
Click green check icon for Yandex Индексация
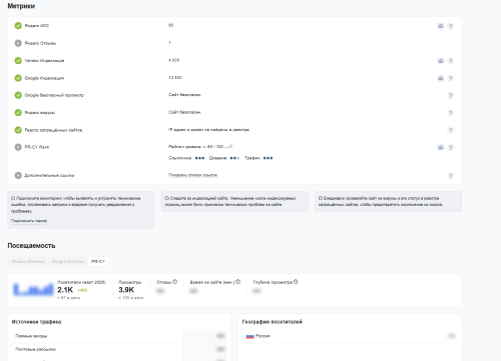coord(18,60)
